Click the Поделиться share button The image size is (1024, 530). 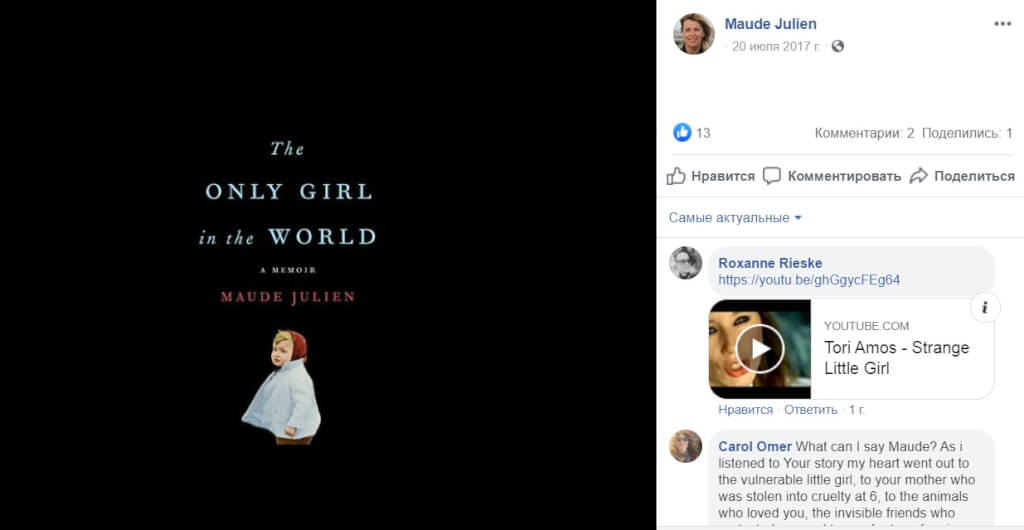tap(962, 176)
